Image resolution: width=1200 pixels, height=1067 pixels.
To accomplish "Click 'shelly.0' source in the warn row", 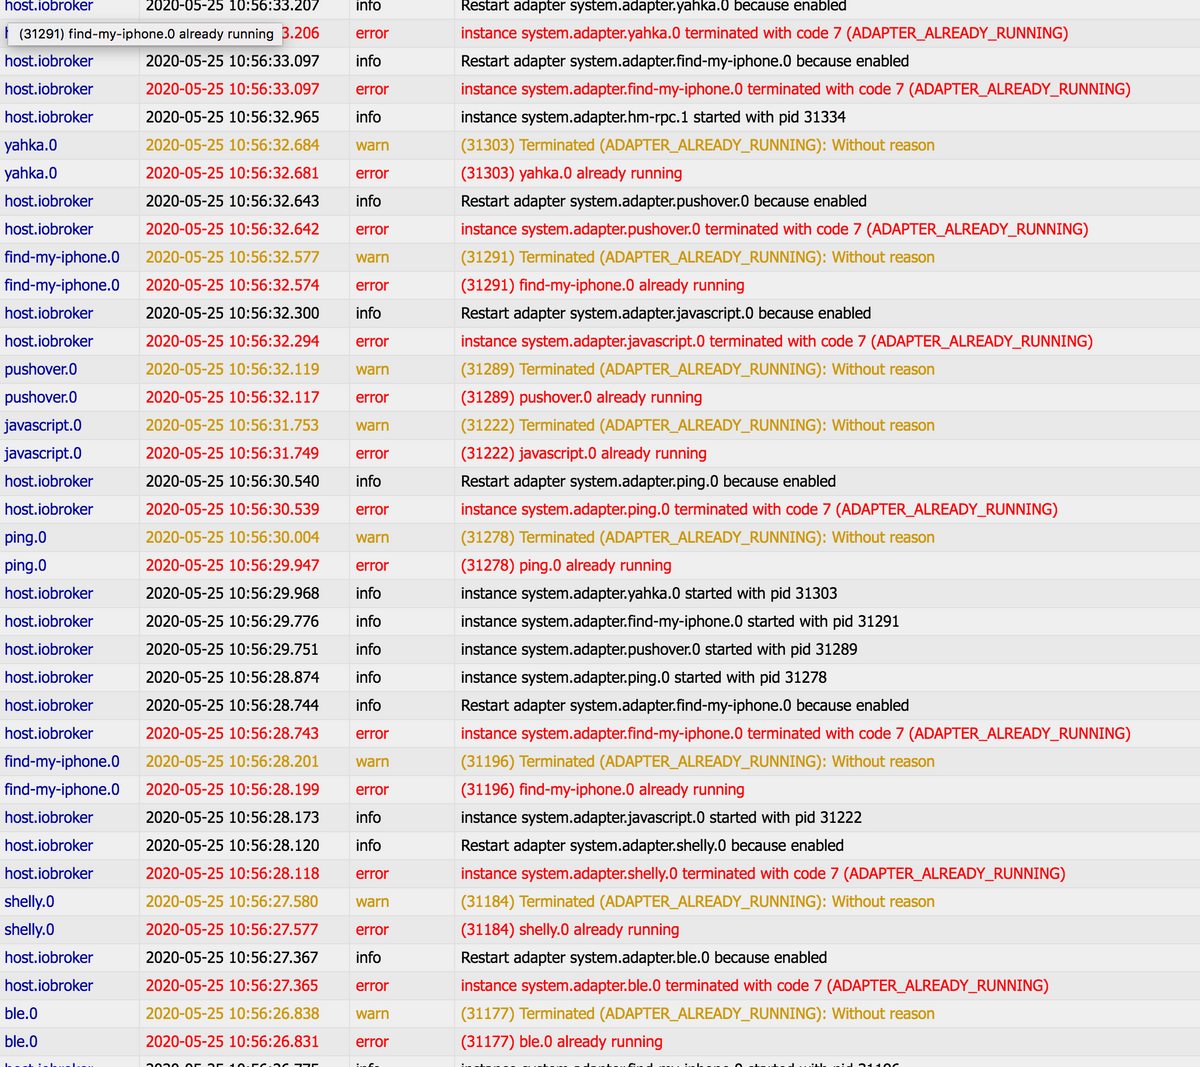I will [x=30, y=901].
